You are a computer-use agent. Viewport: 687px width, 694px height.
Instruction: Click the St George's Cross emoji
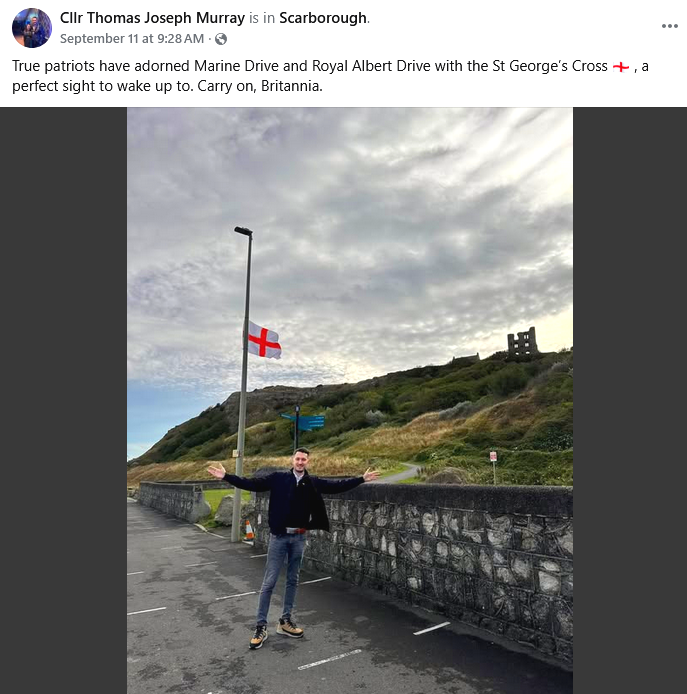tap(621, 67)
